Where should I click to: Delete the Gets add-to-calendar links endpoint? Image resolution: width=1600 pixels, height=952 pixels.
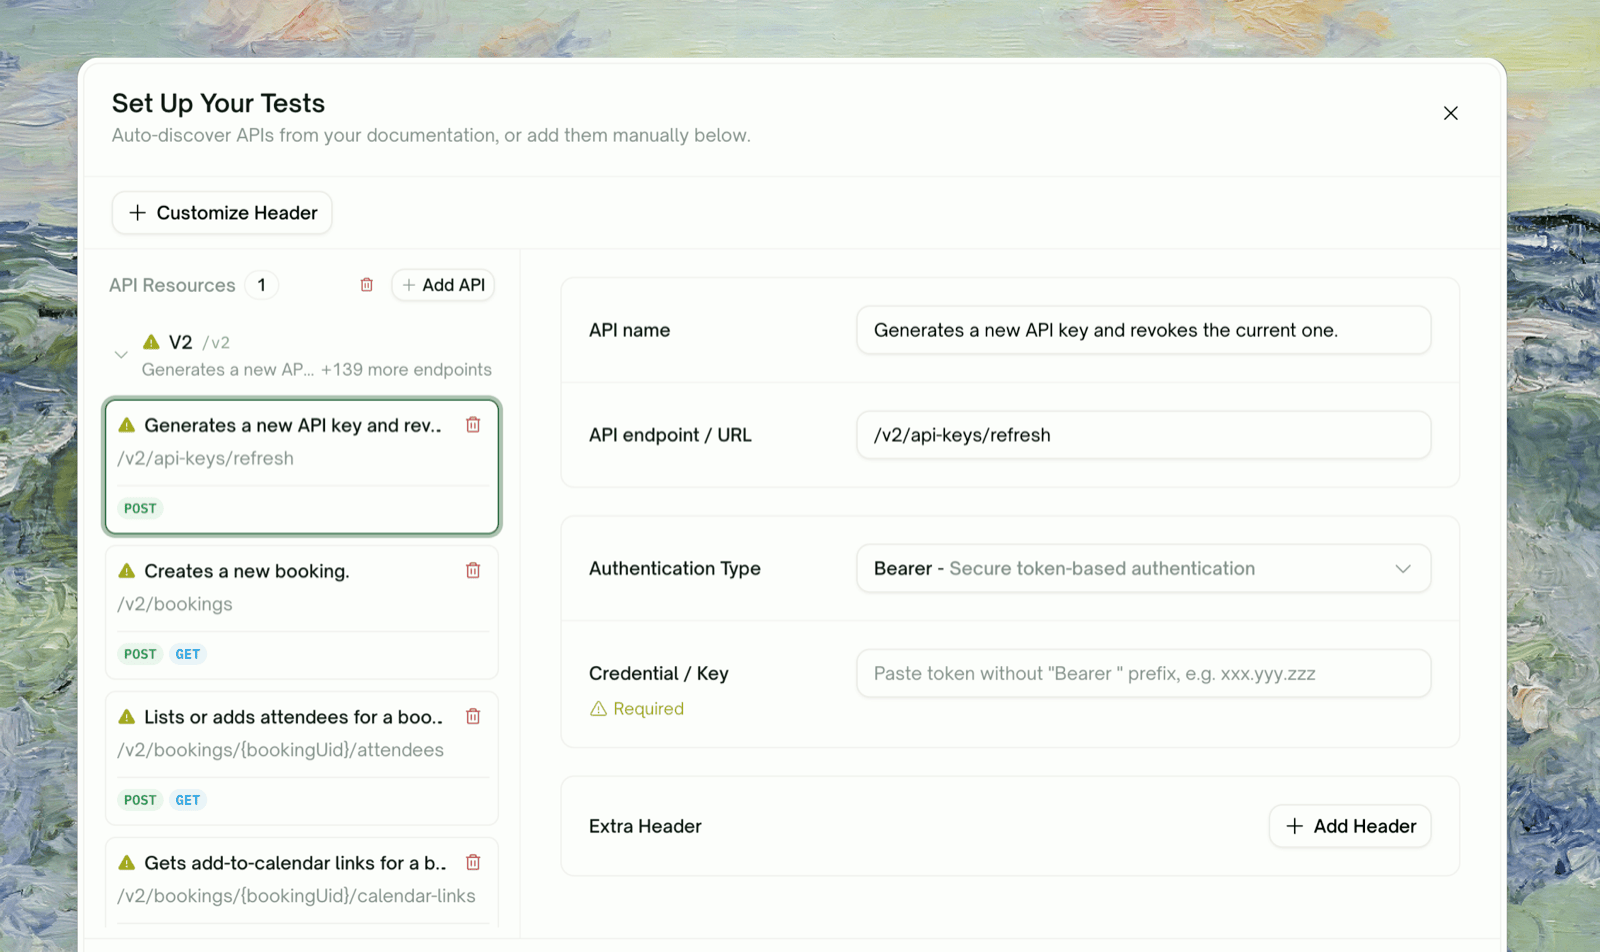pos(473,863)
